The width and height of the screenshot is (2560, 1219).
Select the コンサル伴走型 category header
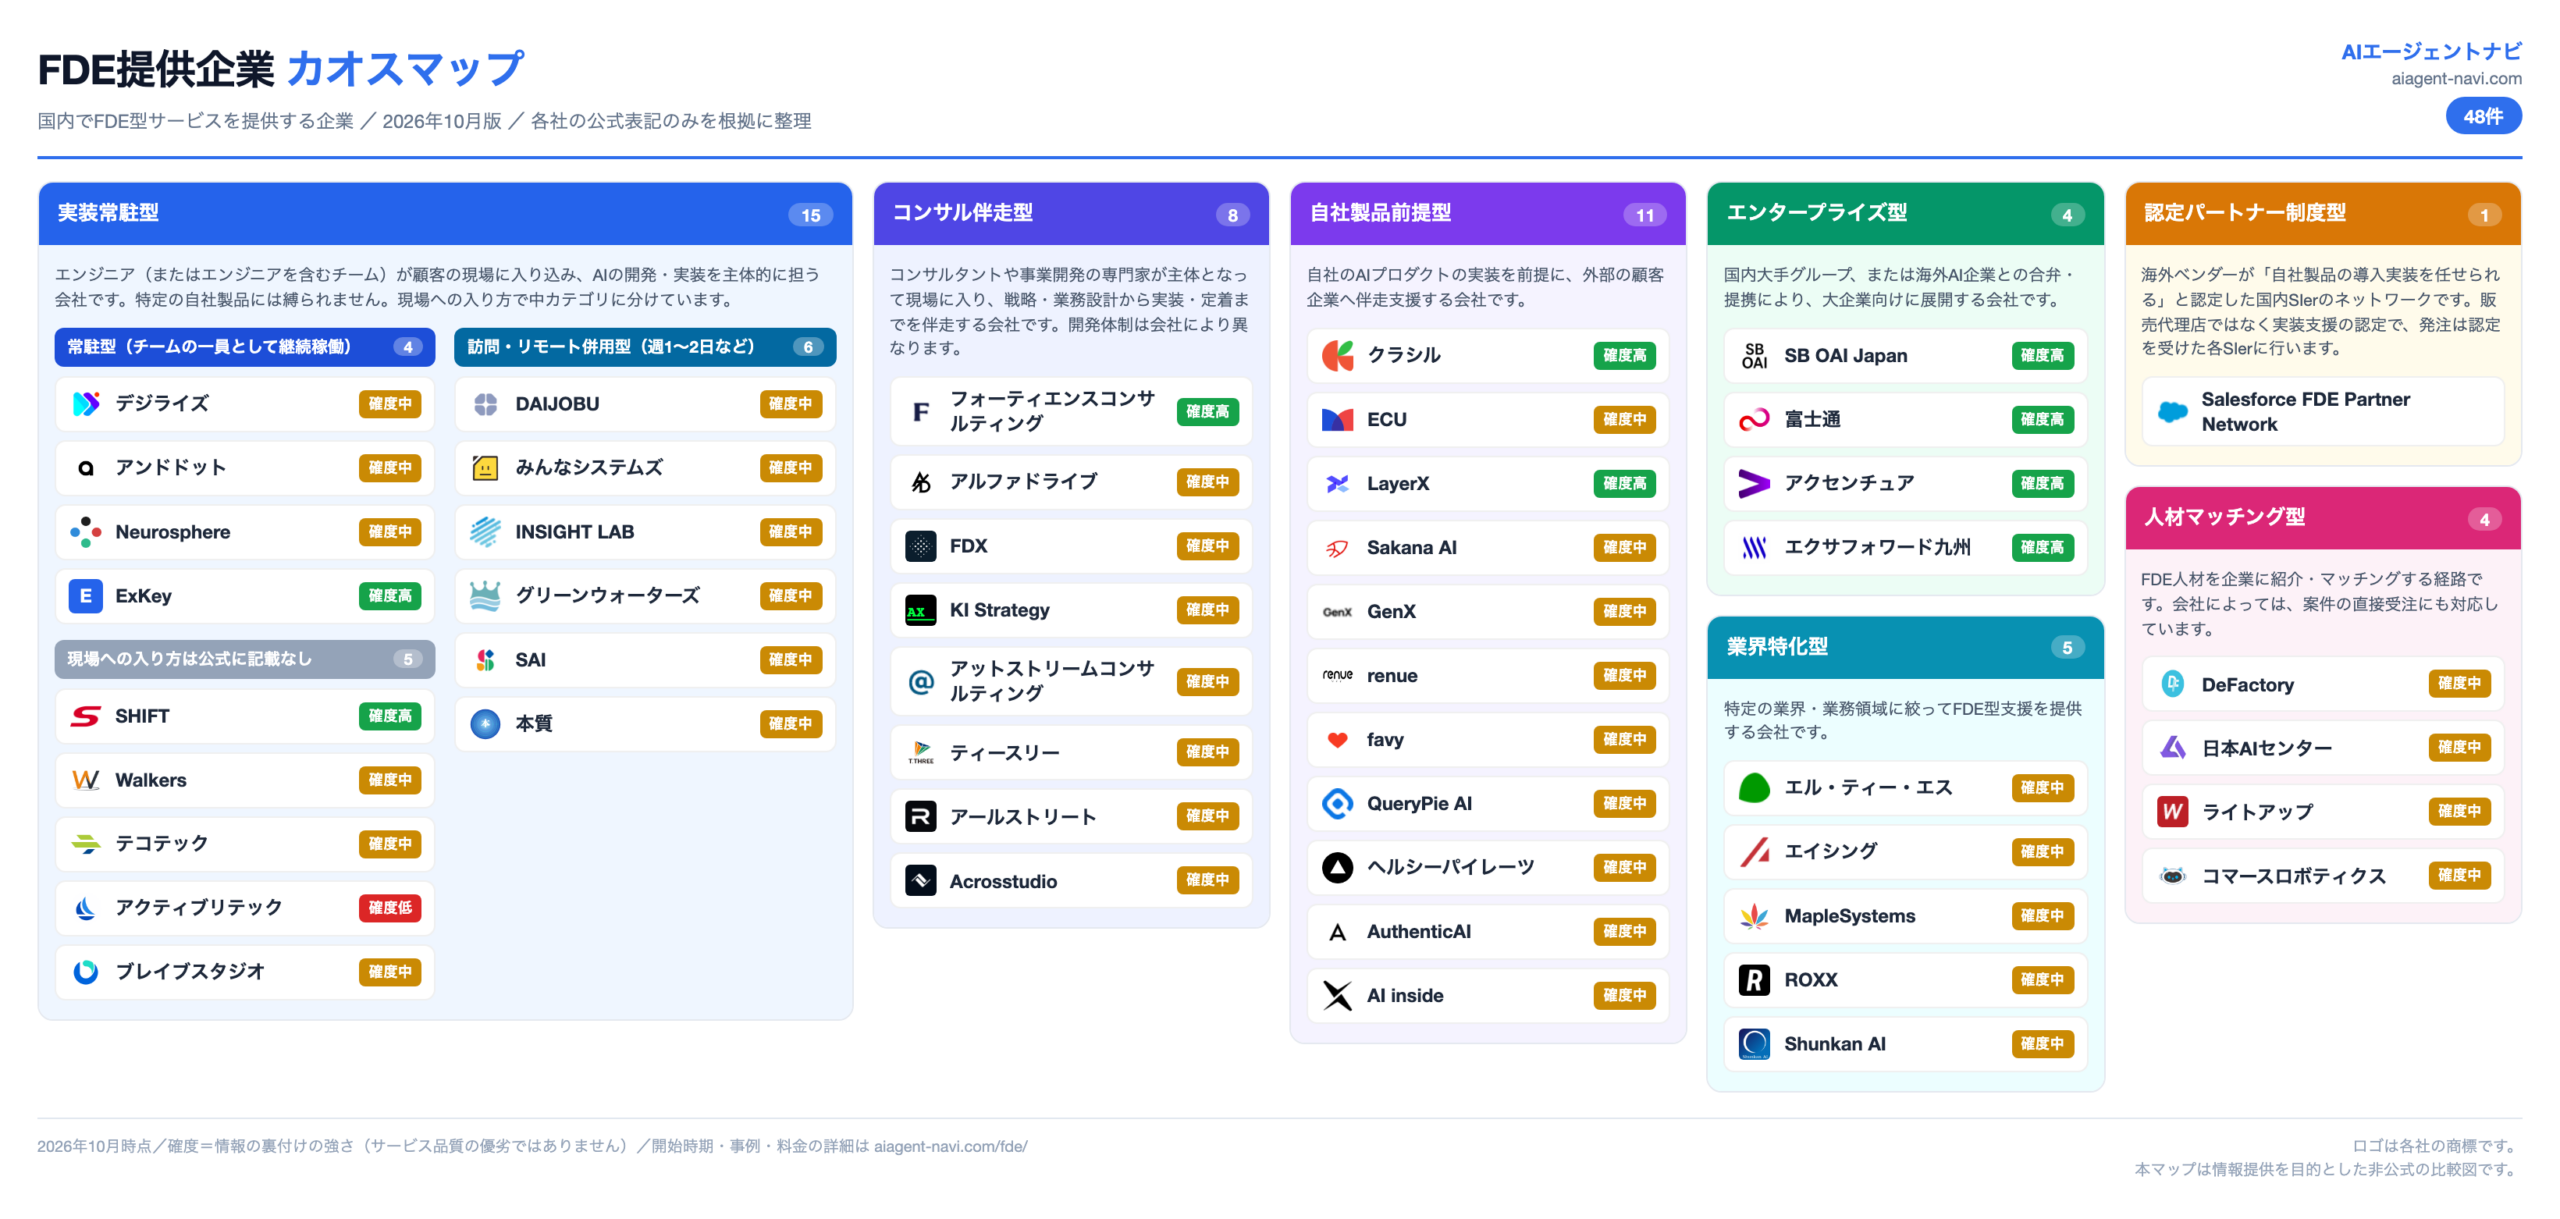(x=1071, y=214)
